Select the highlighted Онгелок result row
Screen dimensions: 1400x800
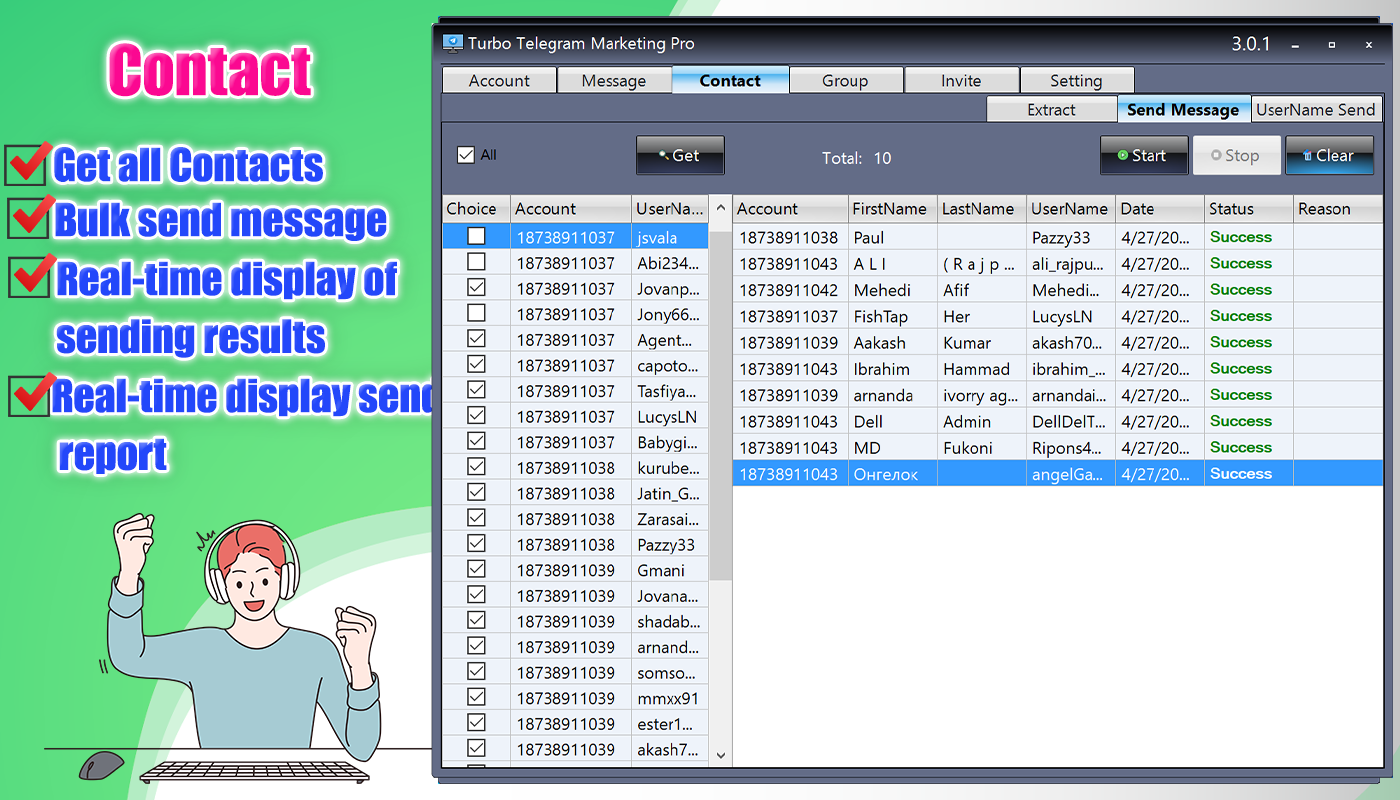tap(1058, 474)
